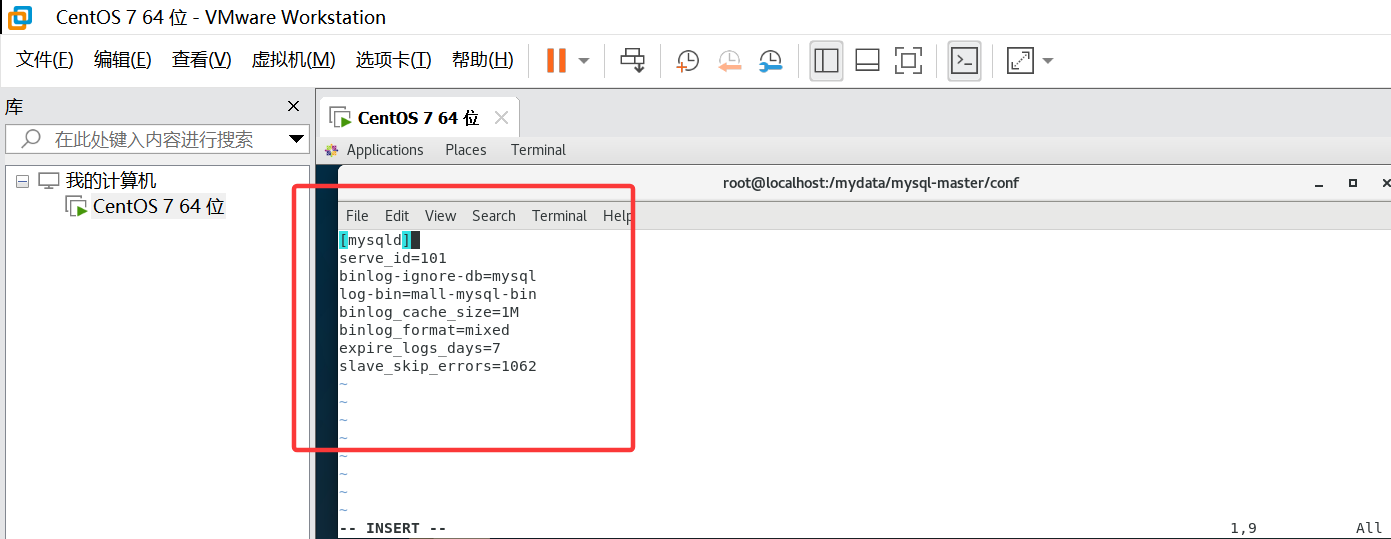
Task: Click the binlog-ignore-db=mysql line
Action: [x=438, y=276]
